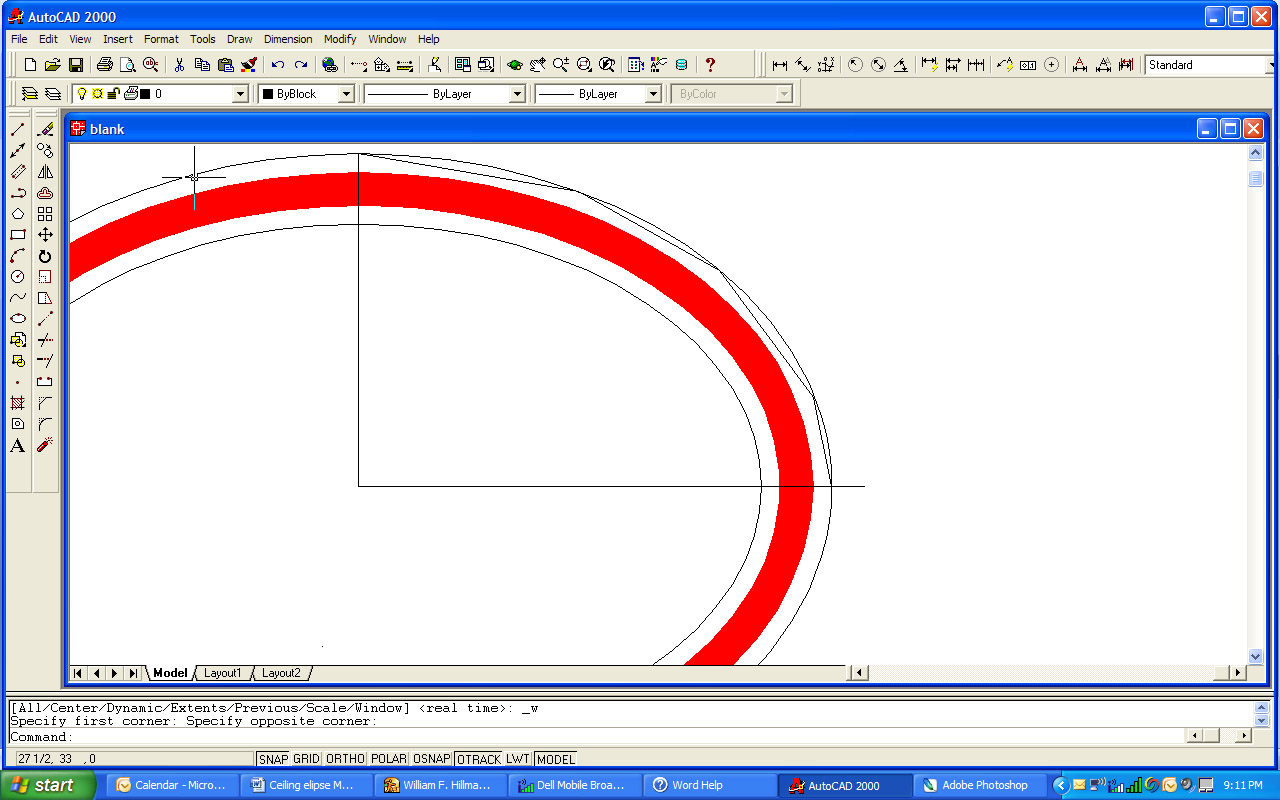Screen dimensions: 1280x800
Task: Open the File menu
Action: click(19, 39)
